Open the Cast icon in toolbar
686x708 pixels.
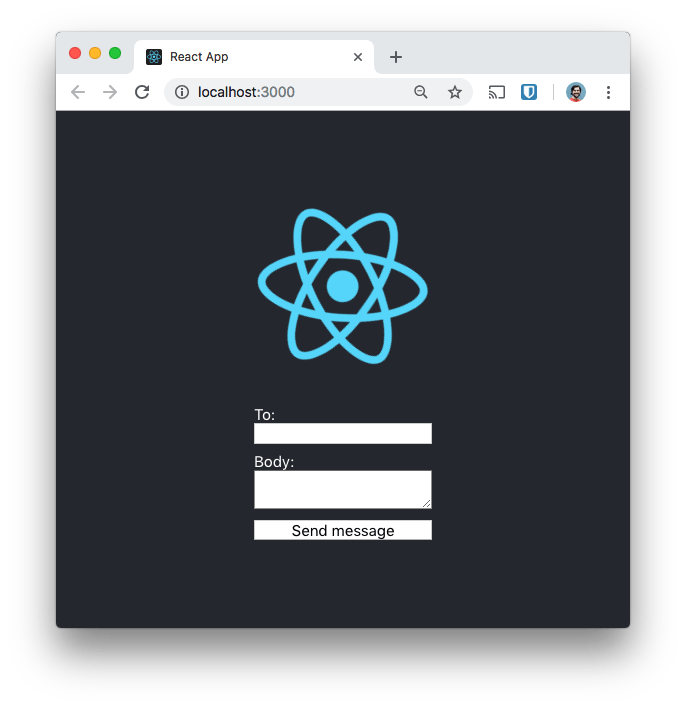[496, 92]
